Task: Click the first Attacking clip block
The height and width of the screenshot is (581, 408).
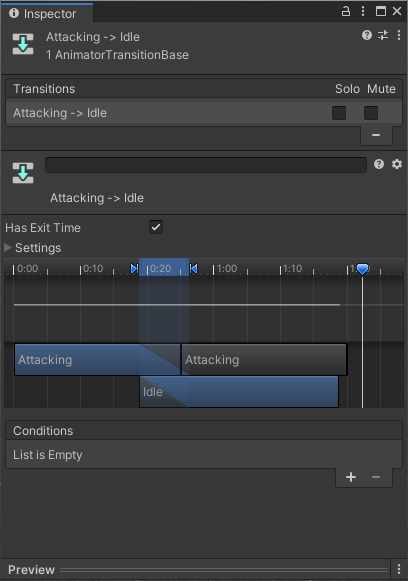Action: 97,360
